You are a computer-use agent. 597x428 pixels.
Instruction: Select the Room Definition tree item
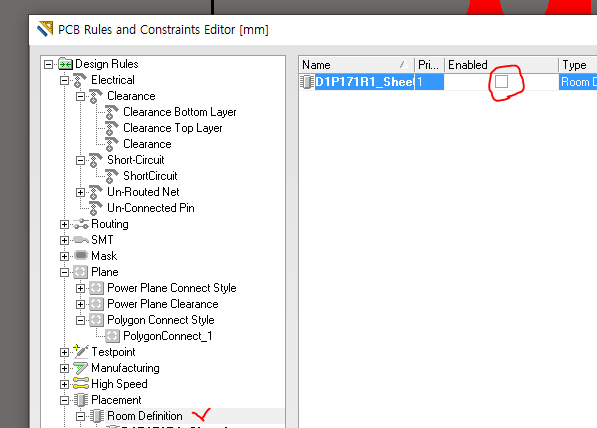[x=145, y=416]
